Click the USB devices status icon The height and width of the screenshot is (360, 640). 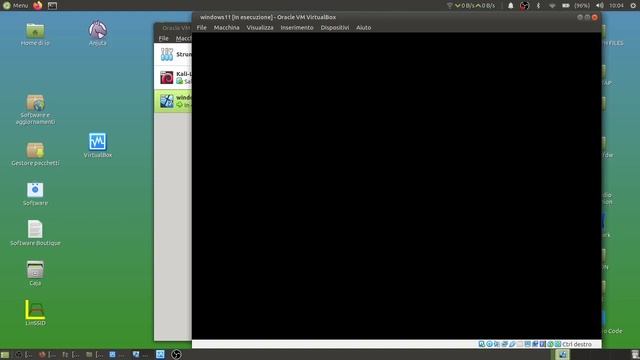512,344
